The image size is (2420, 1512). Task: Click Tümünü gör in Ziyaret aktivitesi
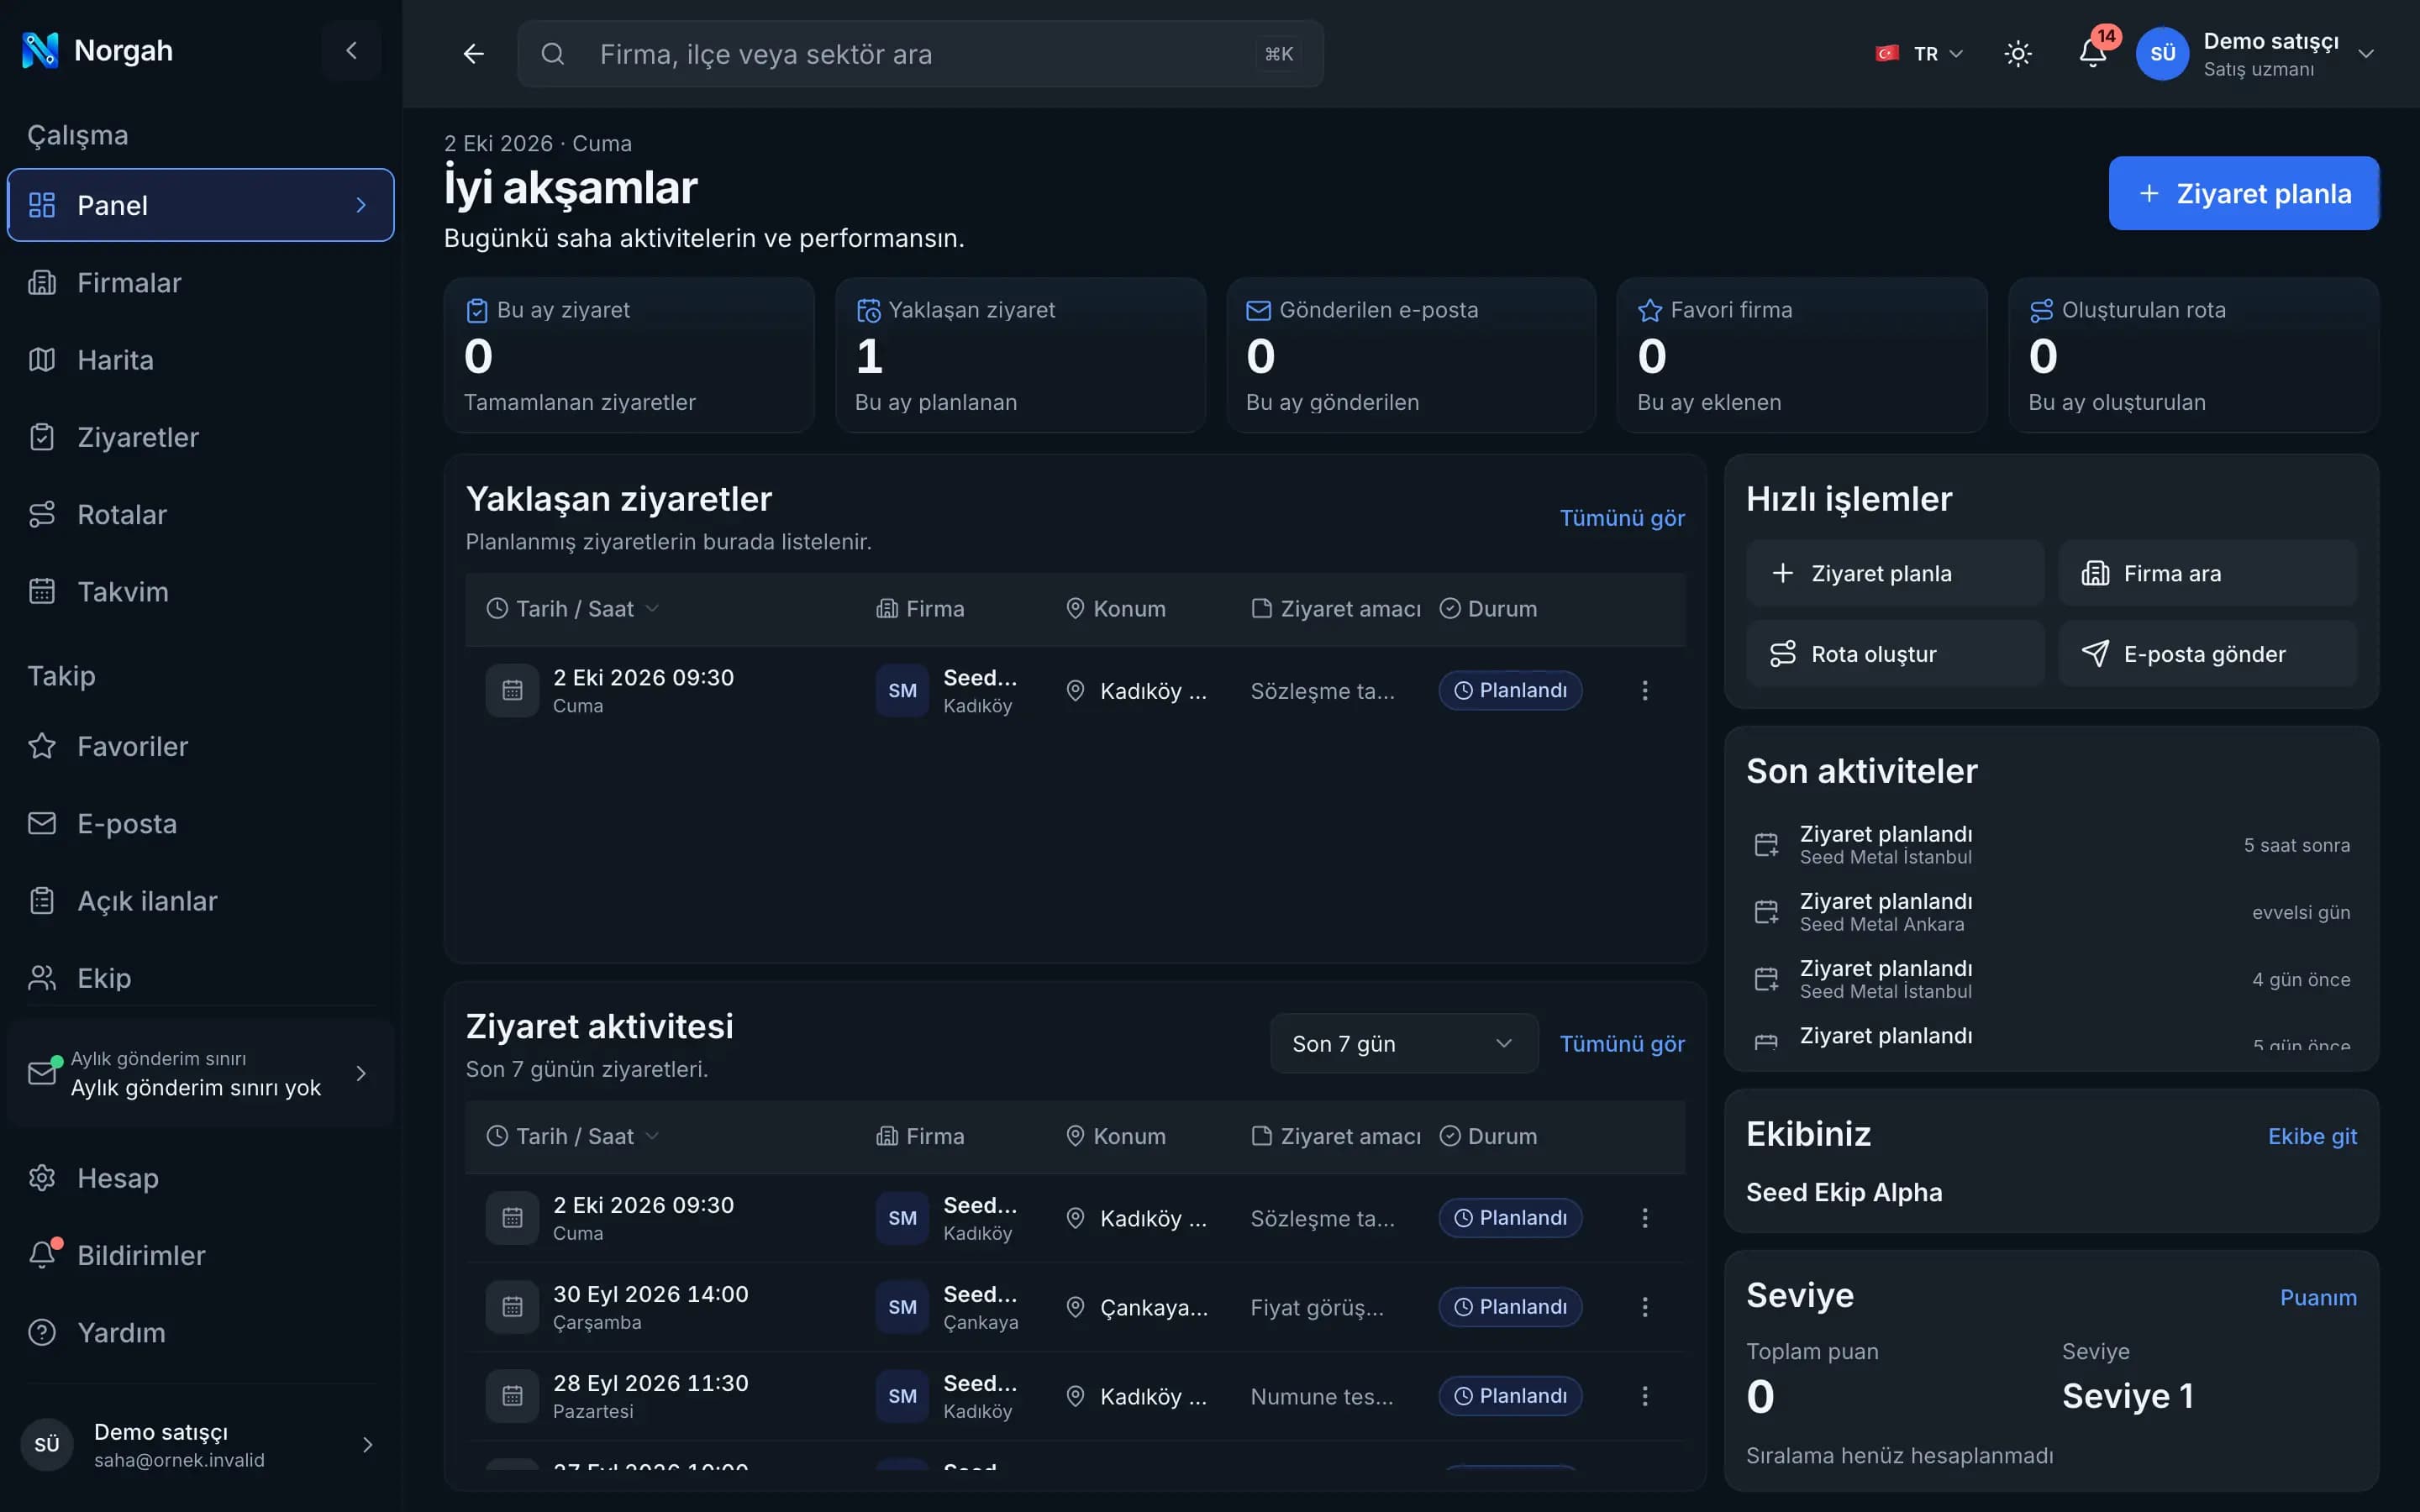point(1622,1044)
